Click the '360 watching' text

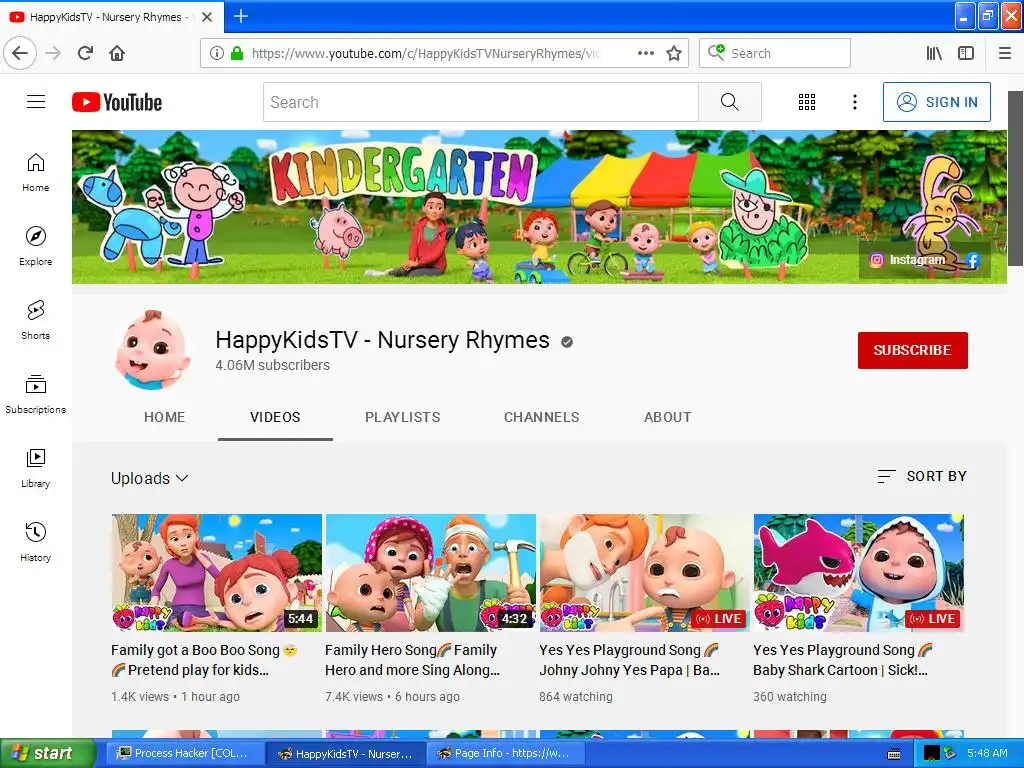[790, 697]
